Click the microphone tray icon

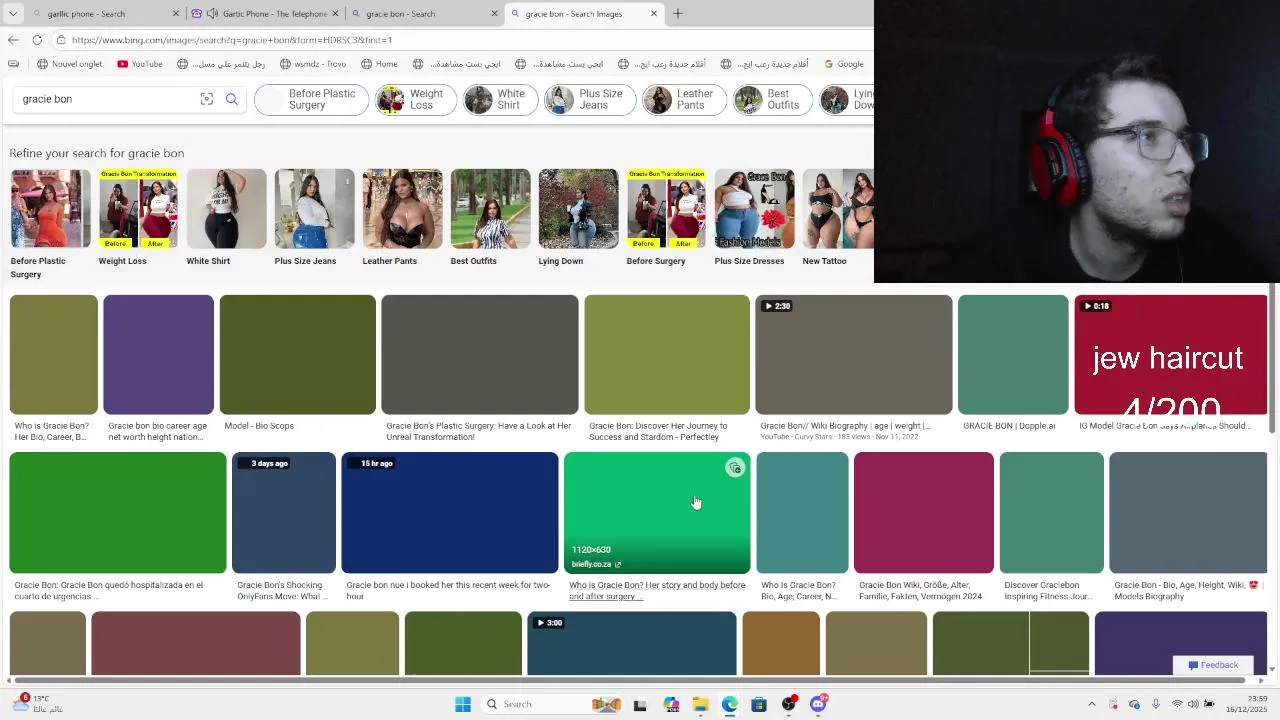[1156, 704]
